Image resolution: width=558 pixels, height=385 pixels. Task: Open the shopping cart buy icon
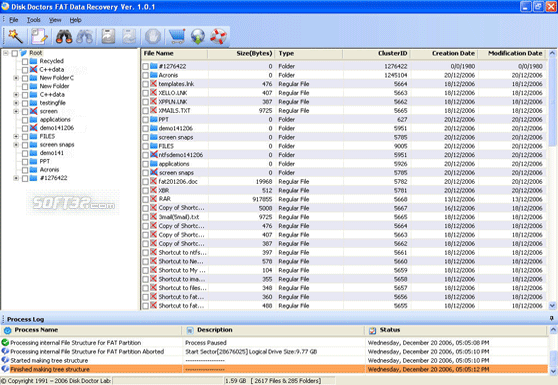(x=177, y=36)
